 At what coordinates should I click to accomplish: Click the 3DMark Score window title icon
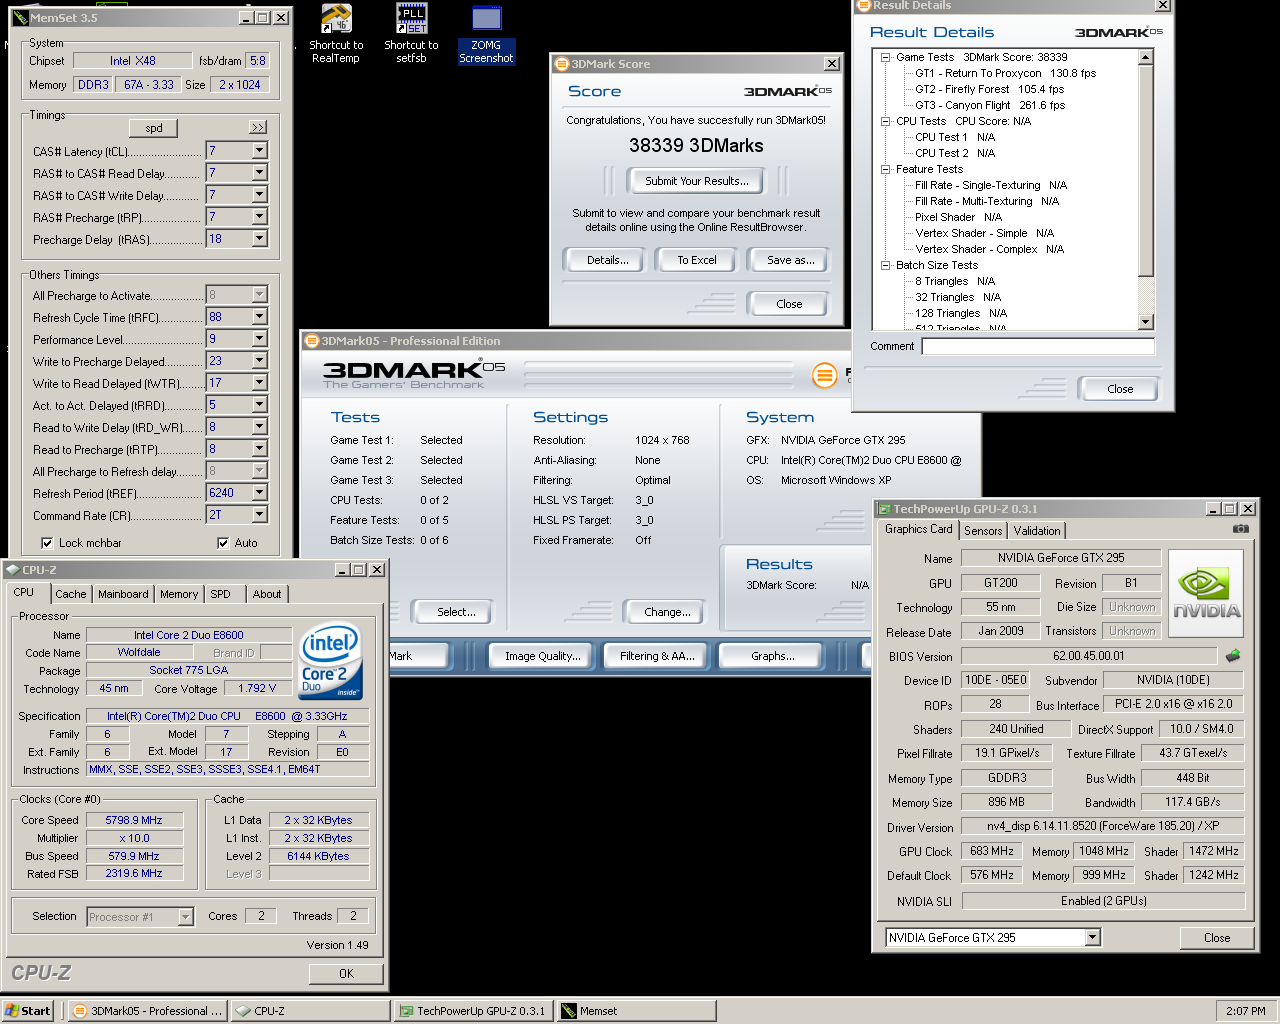562,64
